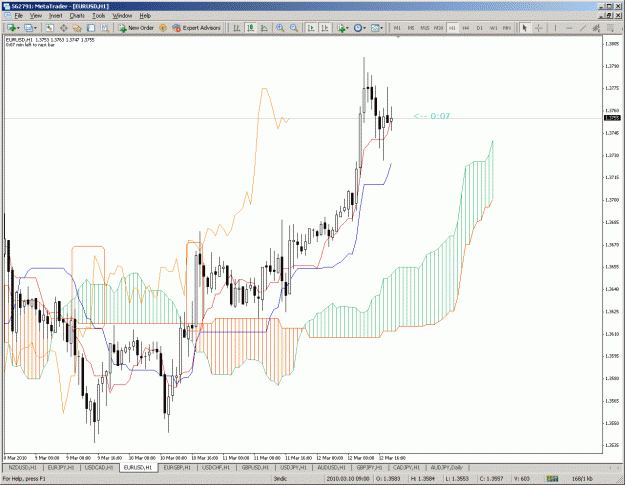Image resolution: width=625 pixels, height=485 pixels.
Task: Set the D1 timeframe
Action: 480,28
